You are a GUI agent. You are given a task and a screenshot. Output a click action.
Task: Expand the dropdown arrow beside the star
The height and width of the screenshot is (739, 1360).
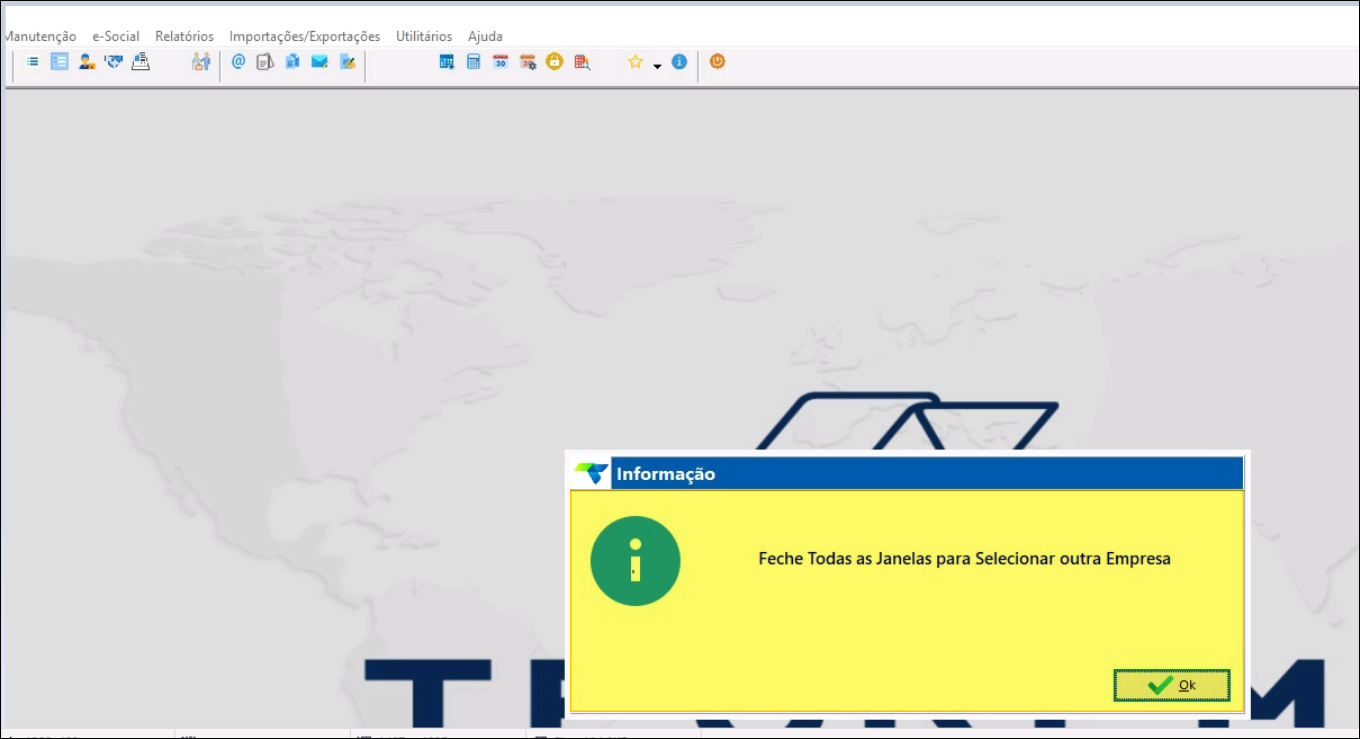click(x=657, y=66)
